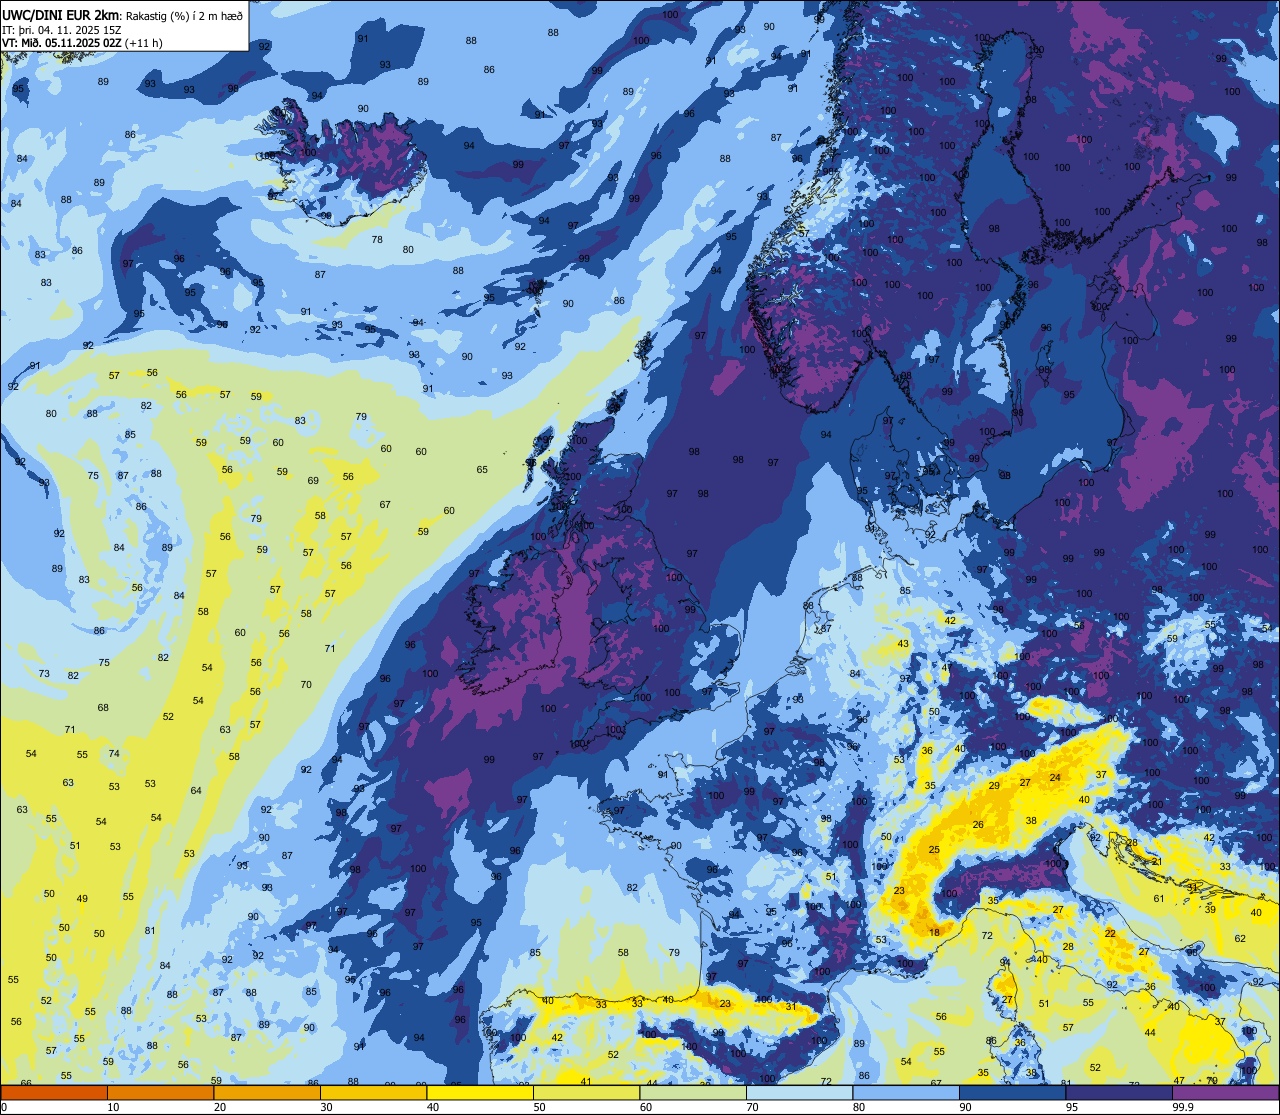The height and width of the screenshot is (1115, 1280).
Task: Click the '29' humidity value over the Alps
Action: coord(994,786)
